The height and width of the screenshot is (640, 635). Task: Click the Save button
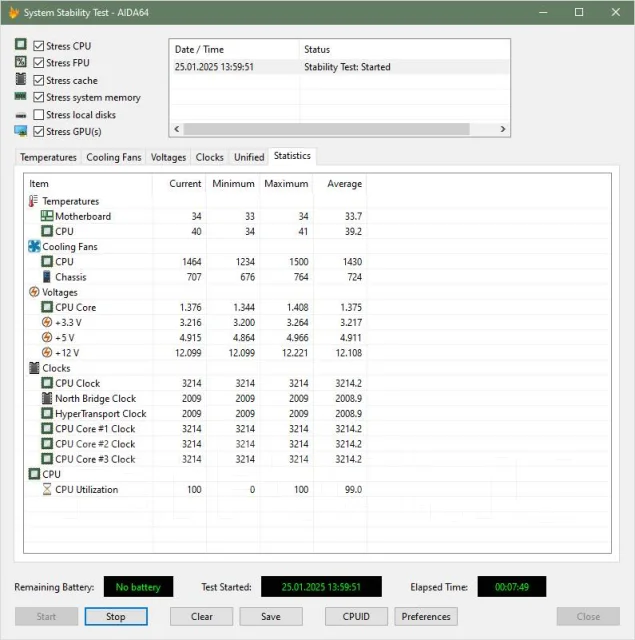[271, 616]
